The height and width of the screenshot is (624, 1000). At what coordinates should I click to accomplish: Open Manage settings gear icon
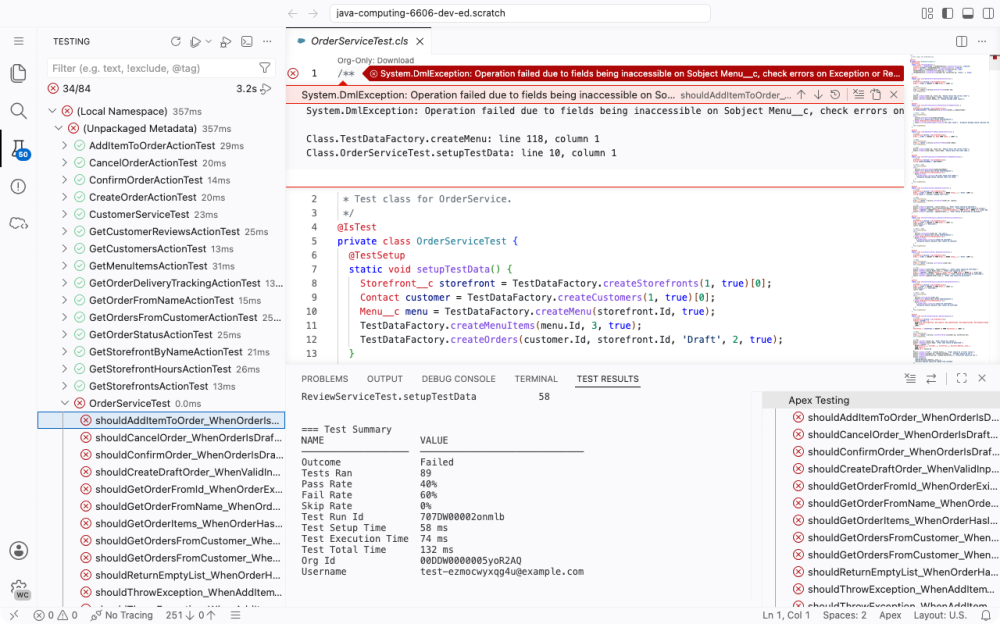click(19, 588)
